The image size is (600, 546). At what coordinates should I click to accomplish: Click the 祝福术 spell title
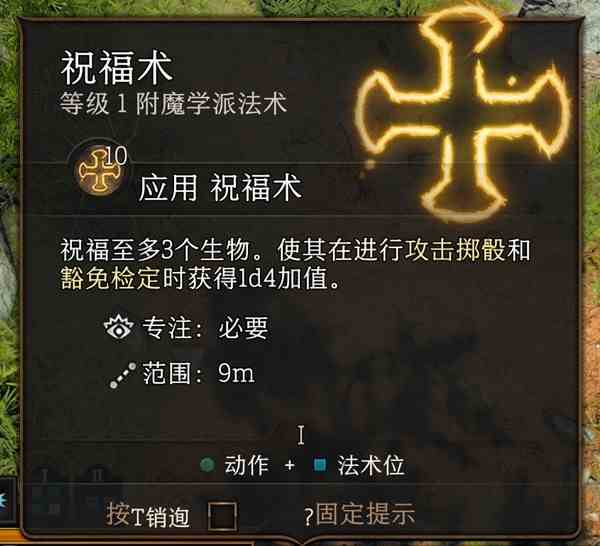pyautogui.click(x=117, y=68)
